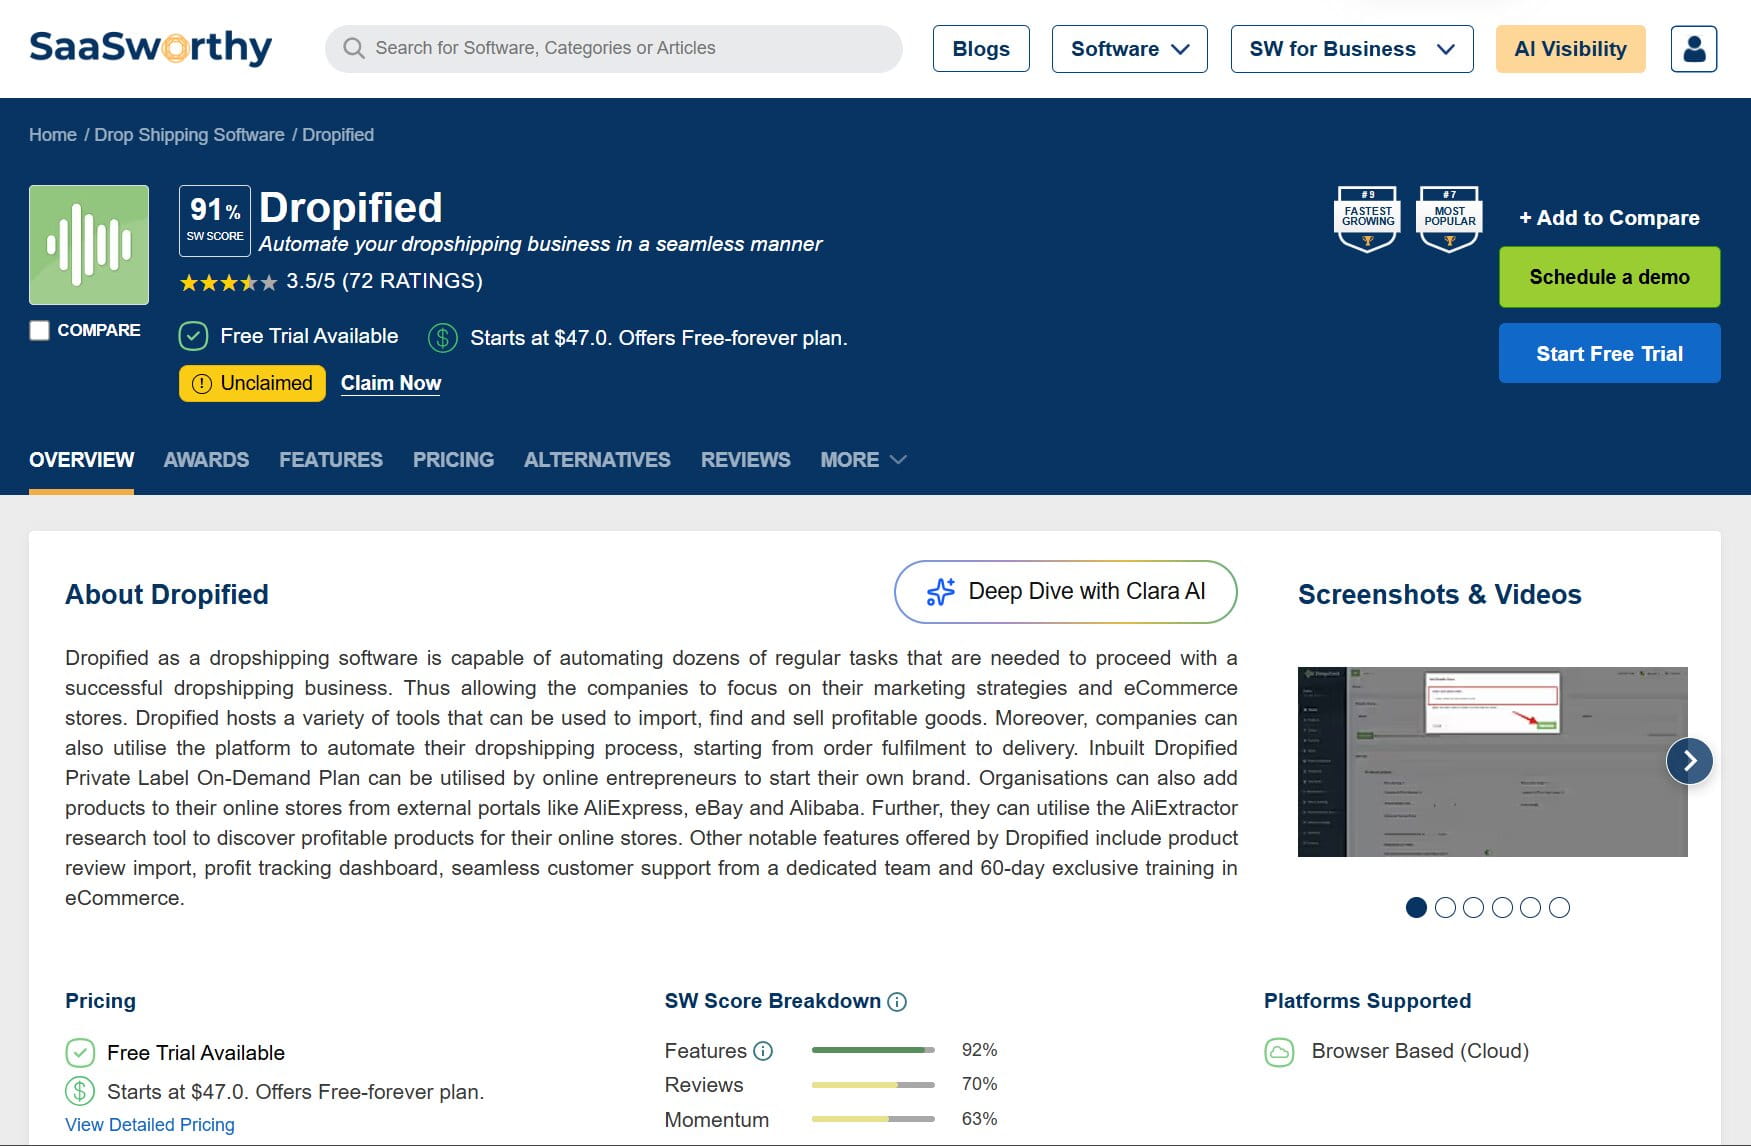
Task: Click the header dollar pricing icon
Action: pyautogui.click(x=442, y=337)
